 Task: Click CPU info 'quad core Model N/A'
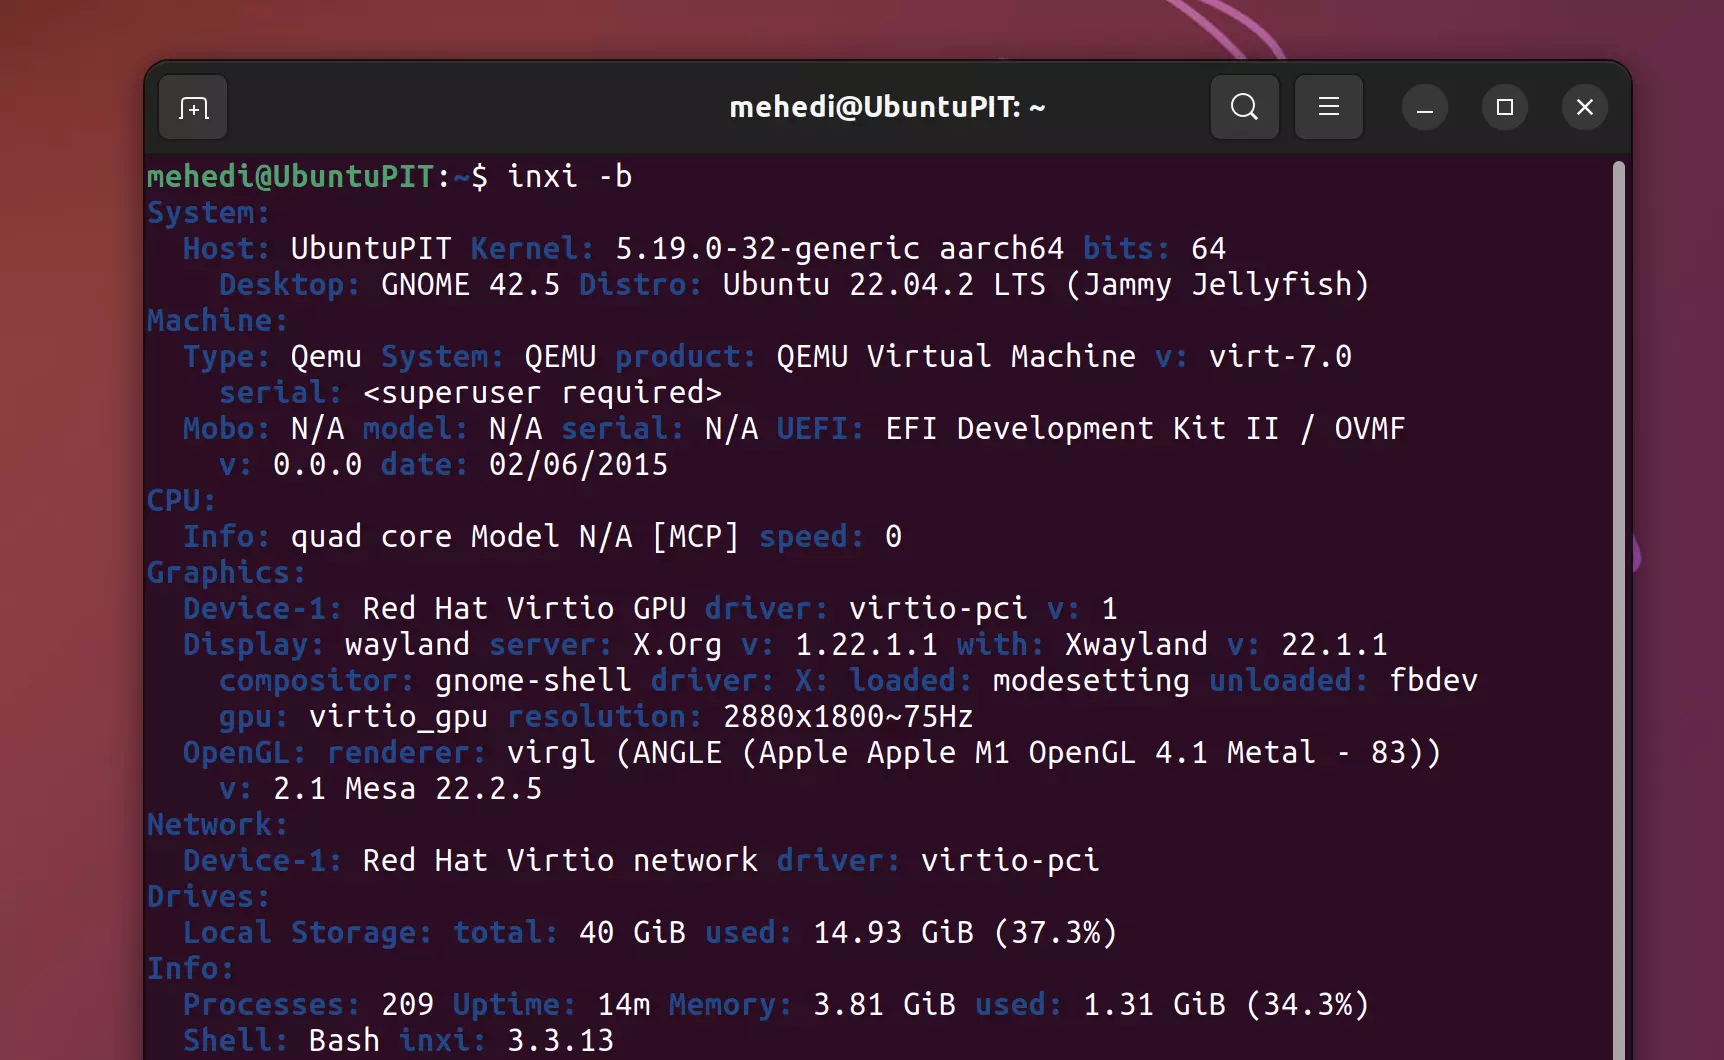click(461, 537)
